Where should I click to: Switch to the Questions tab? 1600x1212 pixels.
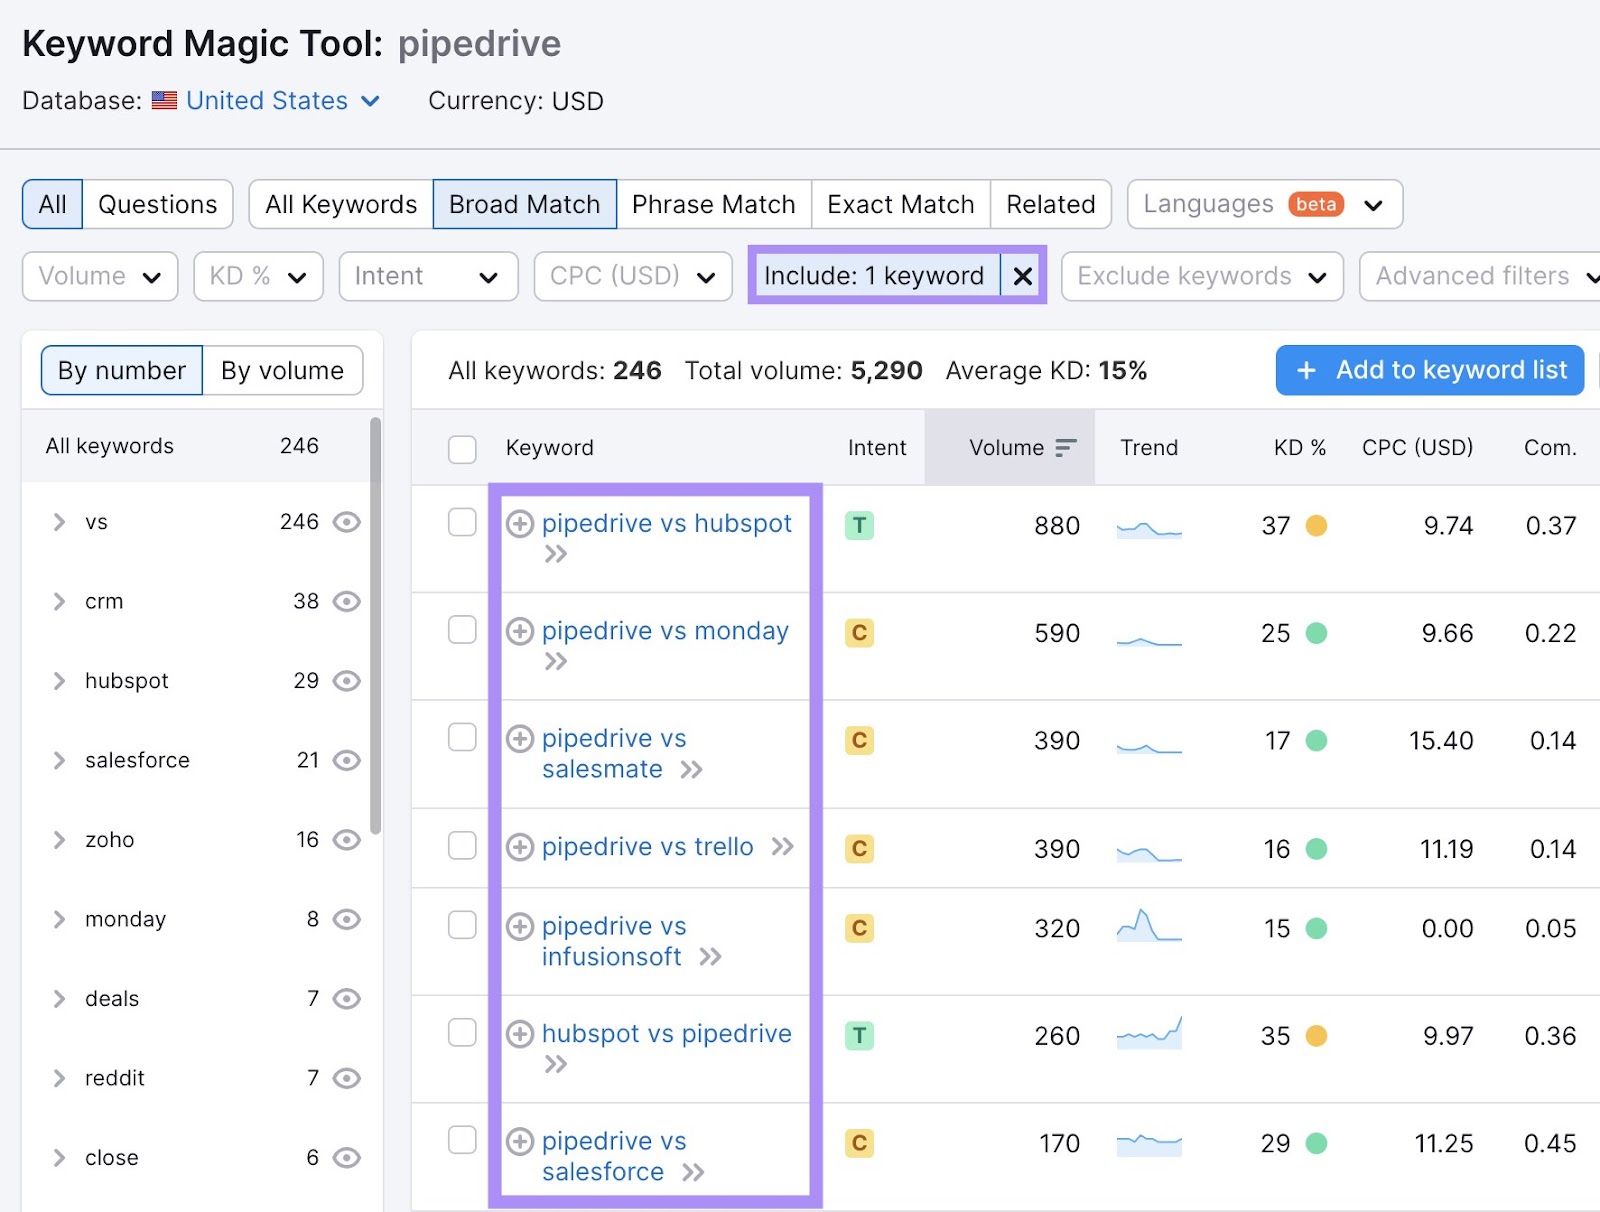click(156, 204)
